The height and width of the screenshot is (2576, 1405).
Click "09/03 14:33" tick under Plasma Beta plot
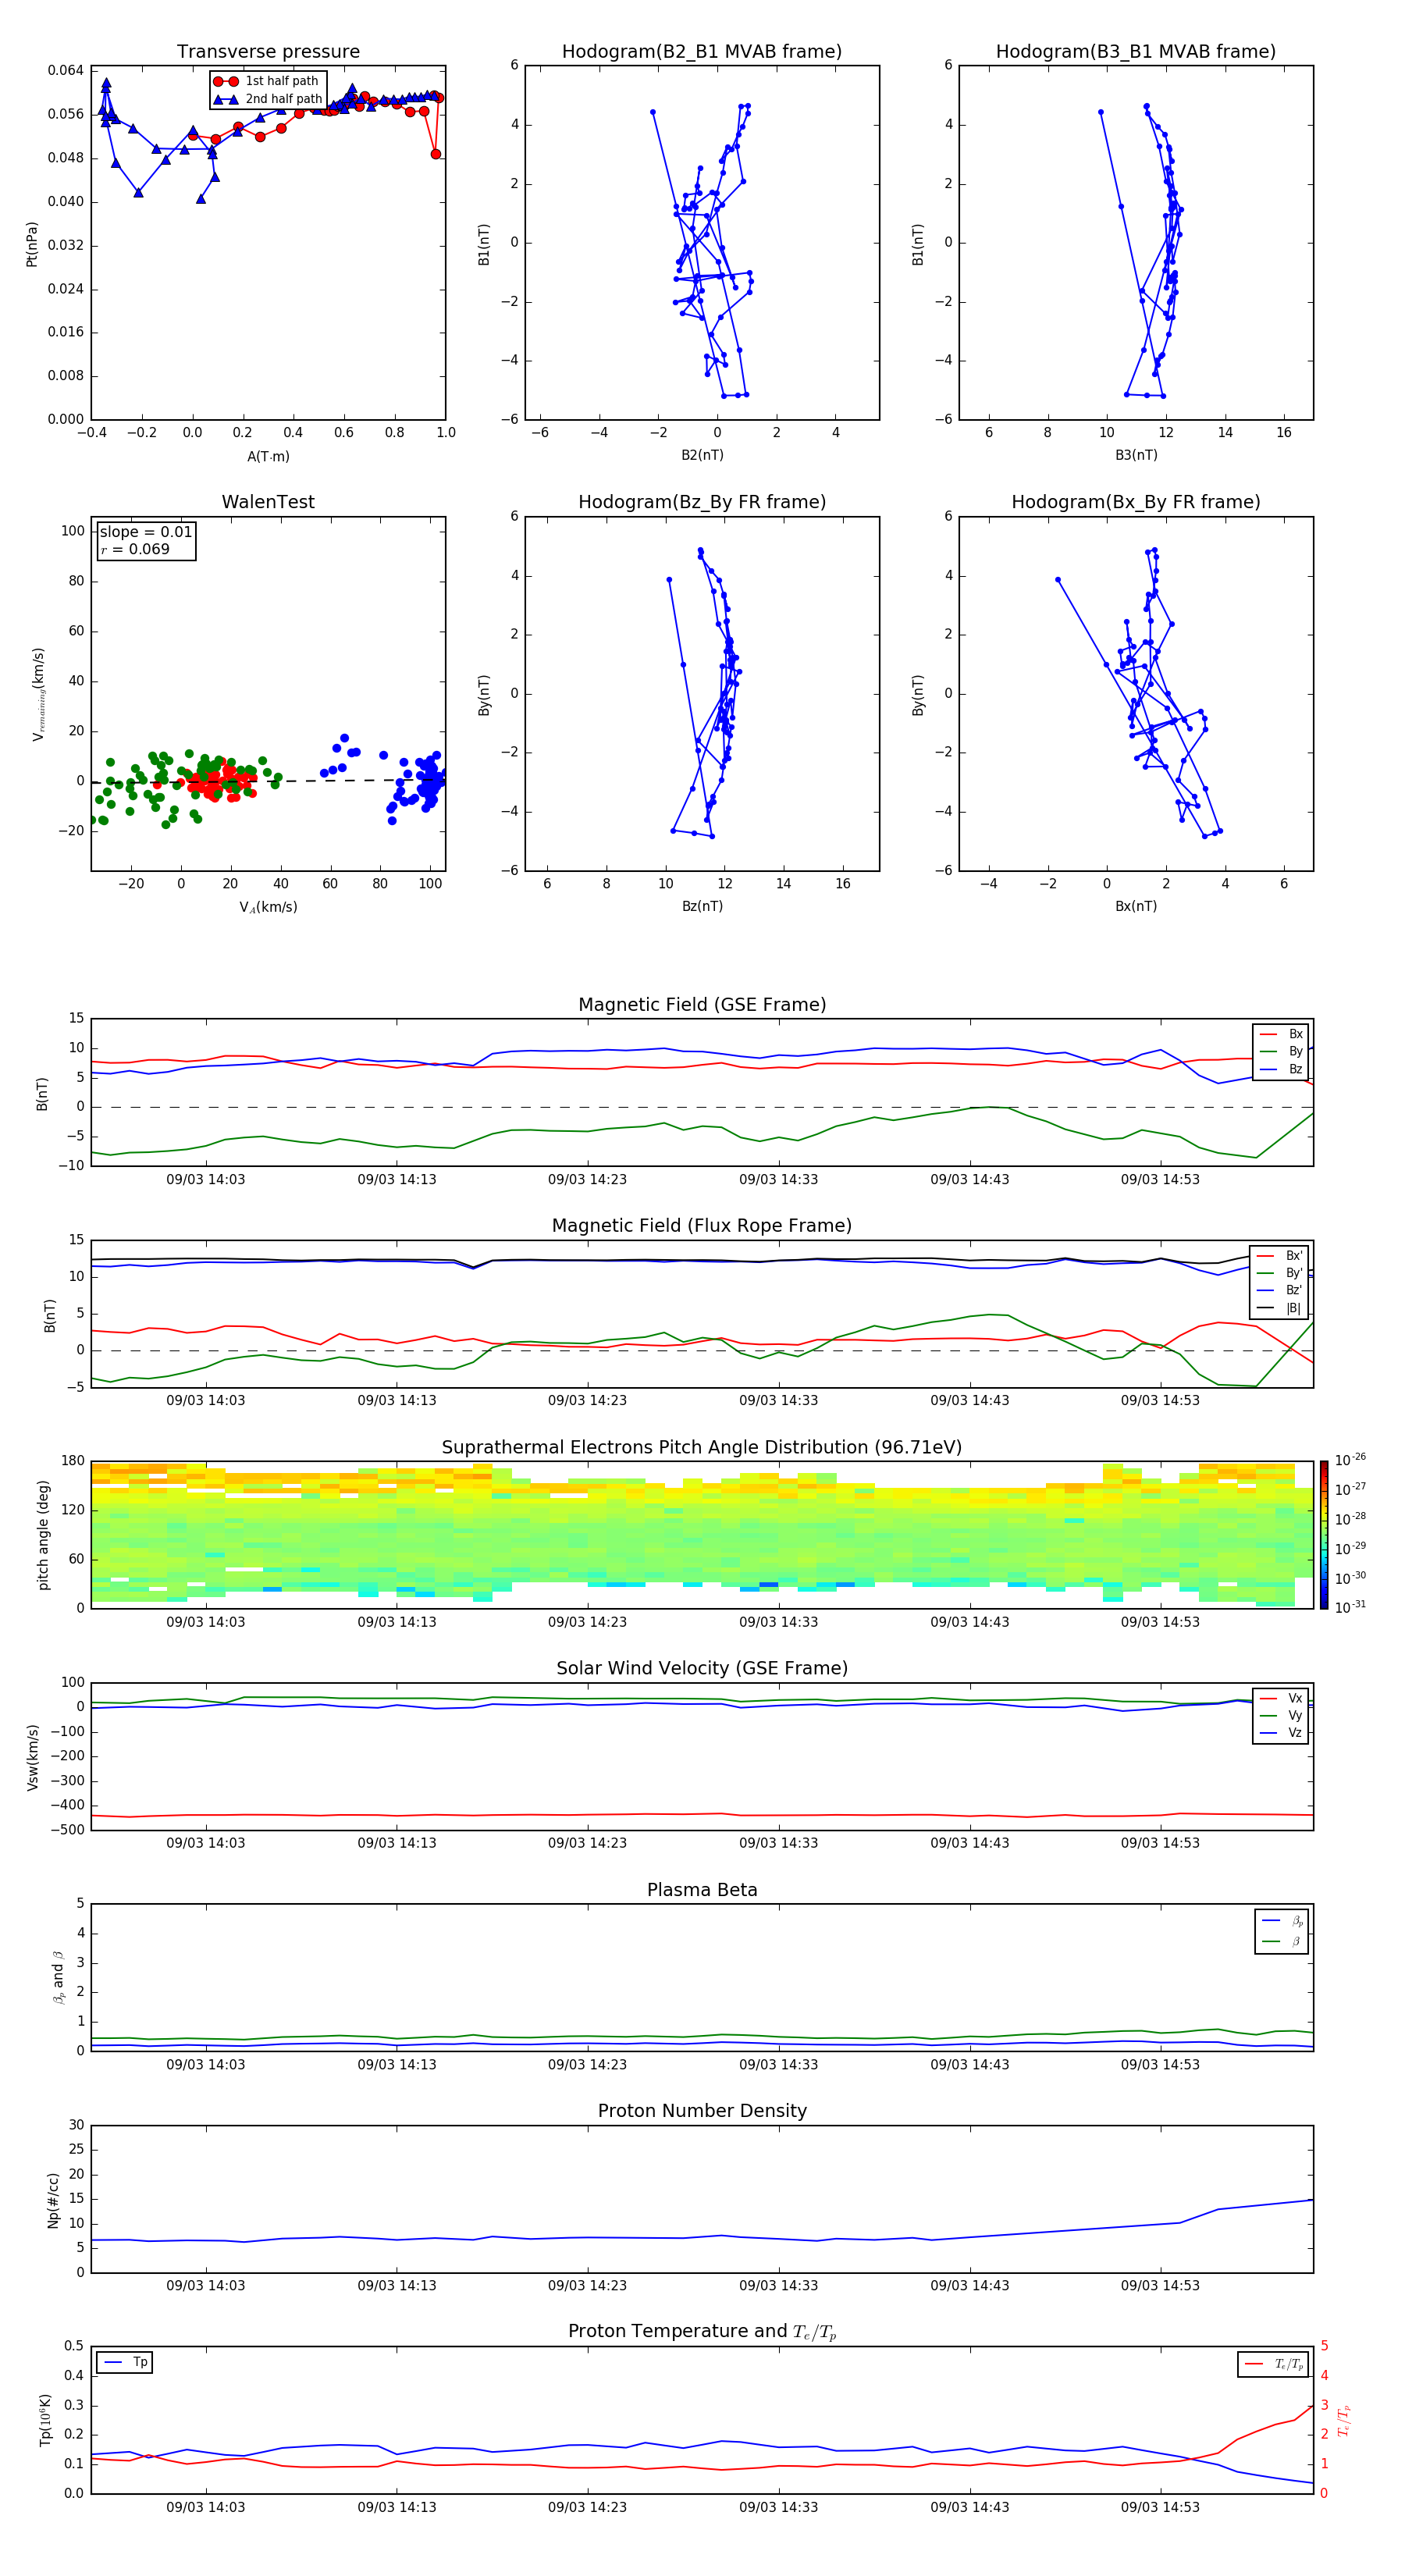click(x=778, y=2065)
